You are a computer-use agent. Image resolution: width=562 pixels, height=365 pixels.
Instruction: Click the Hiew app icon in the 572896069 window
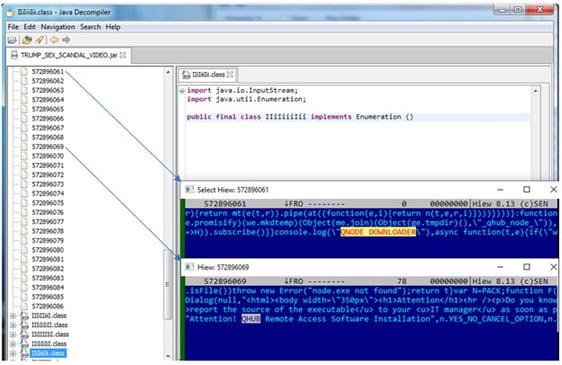[x=189, y=267]
